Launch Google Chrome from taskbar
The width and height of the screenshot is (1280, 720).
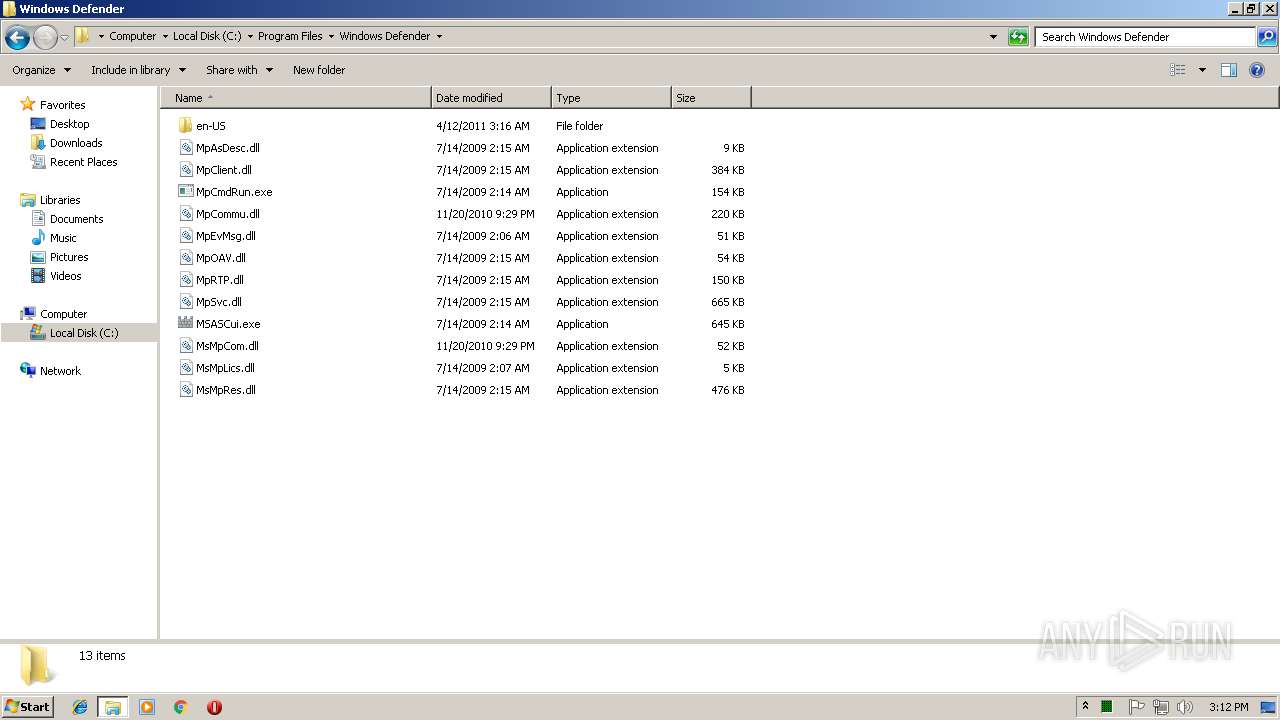[x=180, y=707]
